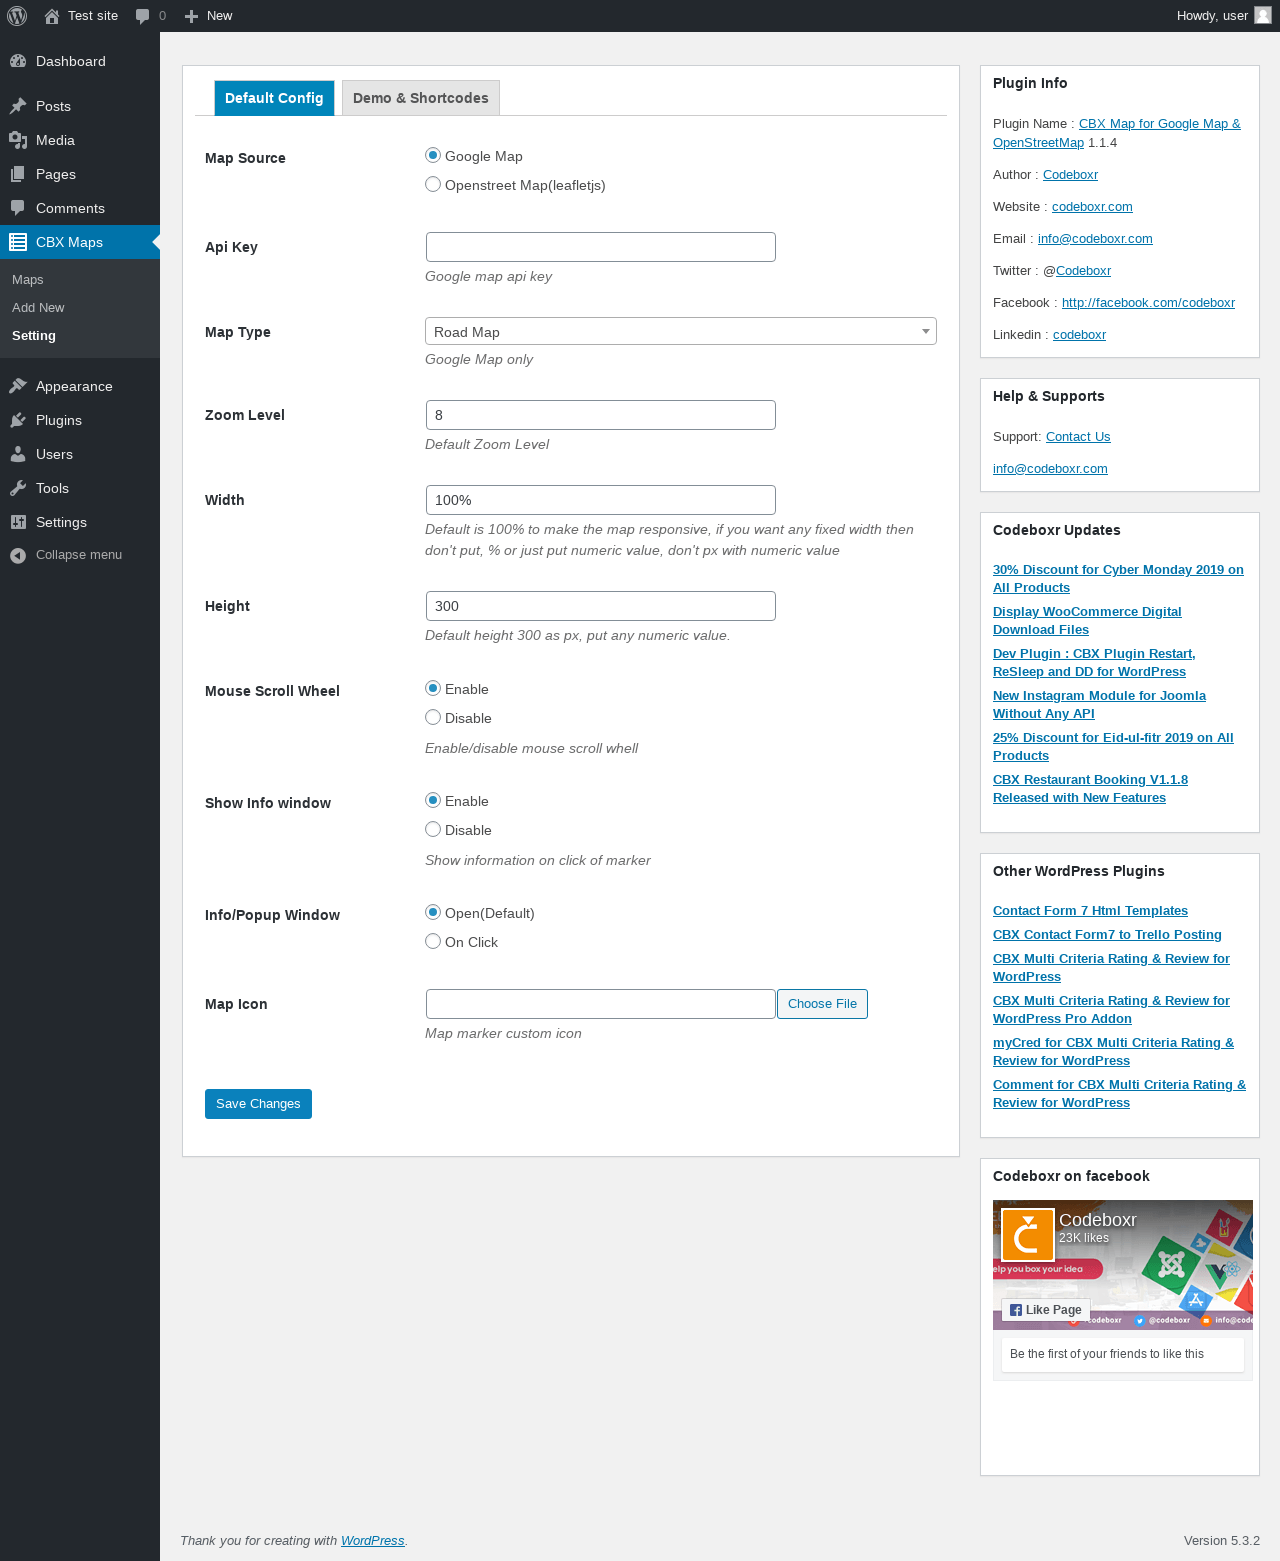Select Openstreet Map(leafletjs) radio option
1280x1561 pixels.
433,184
